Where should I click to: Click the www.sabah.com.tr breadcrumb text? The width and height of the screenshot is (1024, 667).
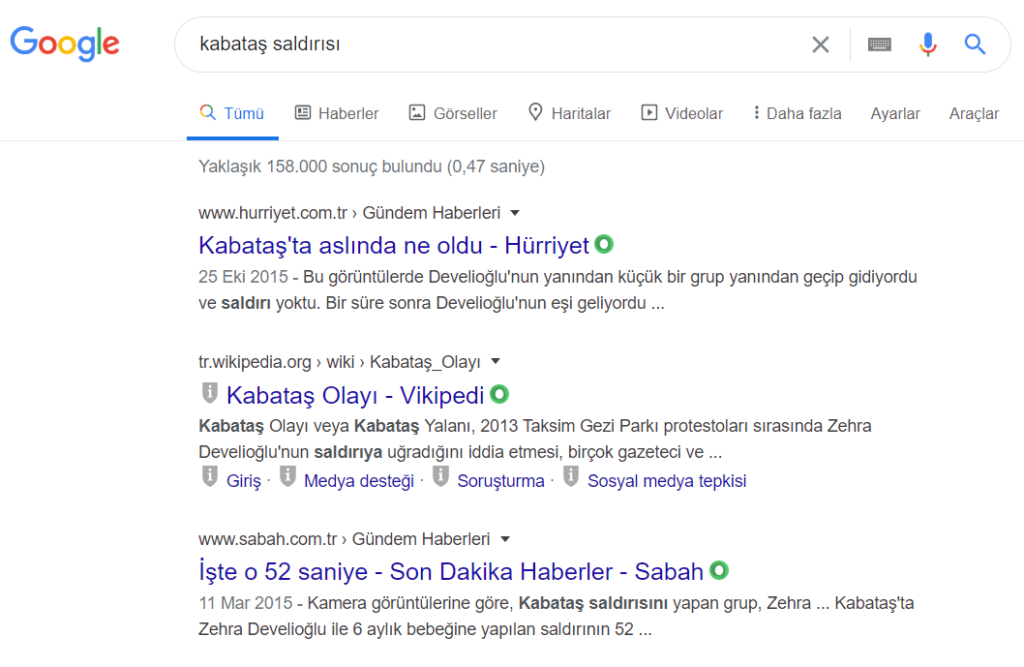[x=268, y=539]
